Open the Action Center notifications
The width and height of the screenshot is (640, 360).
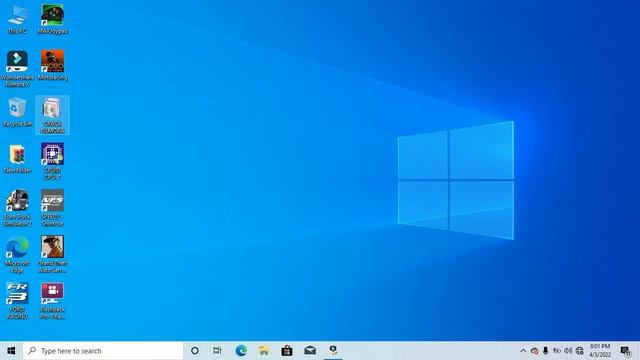pyautogui.click(x=625, y=351)
